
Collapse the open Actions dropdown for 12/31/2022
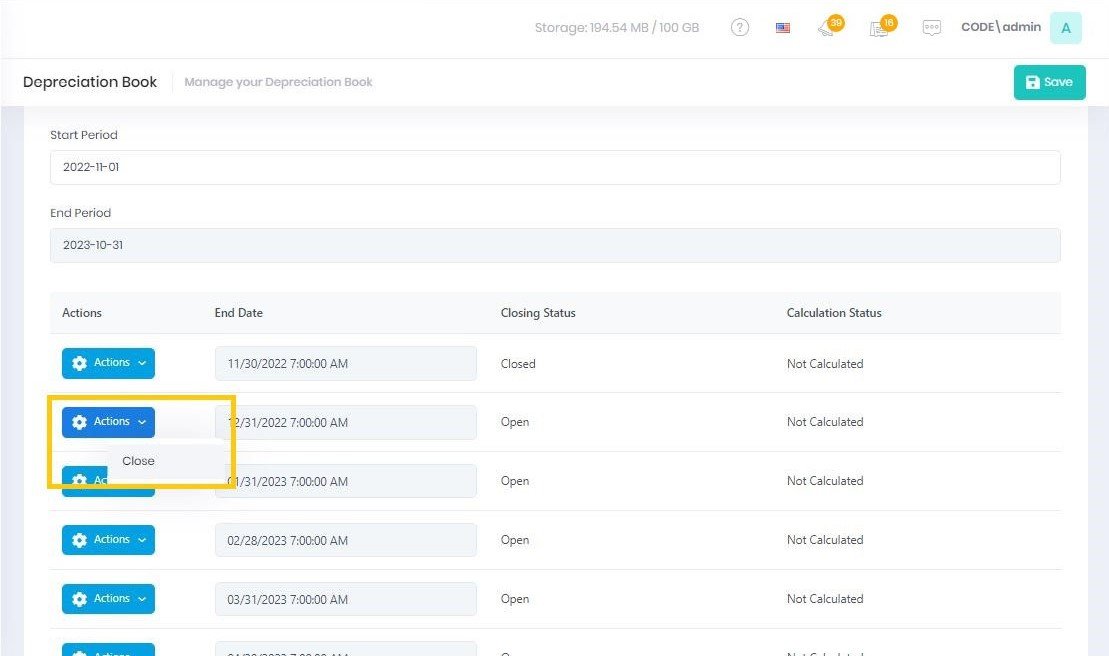tap(108, 422)
